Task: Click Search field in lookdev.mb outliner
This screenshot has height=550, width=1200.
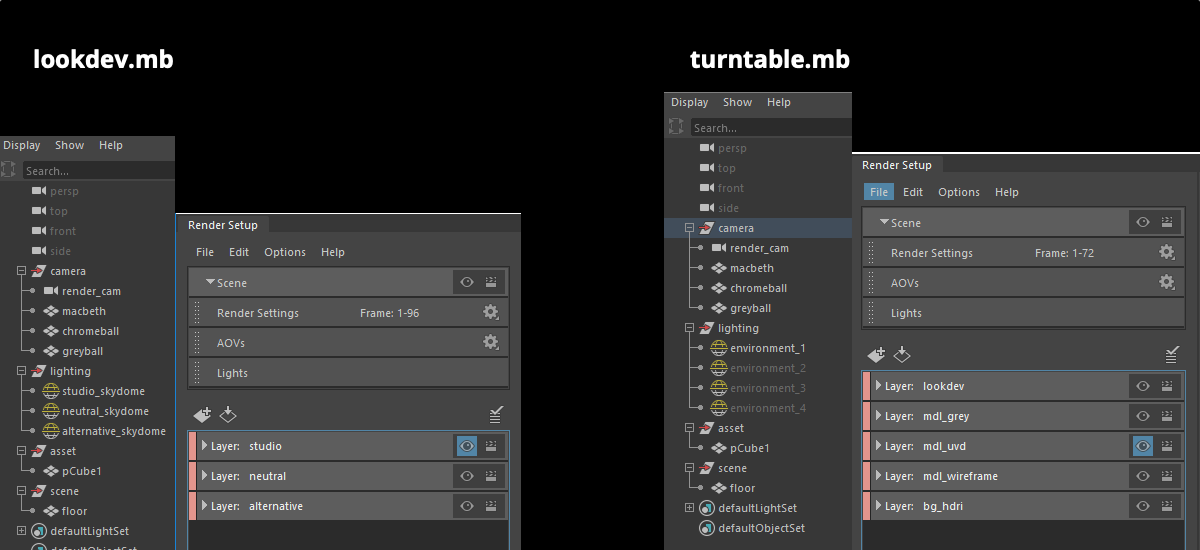Action: tap(97, 171)
